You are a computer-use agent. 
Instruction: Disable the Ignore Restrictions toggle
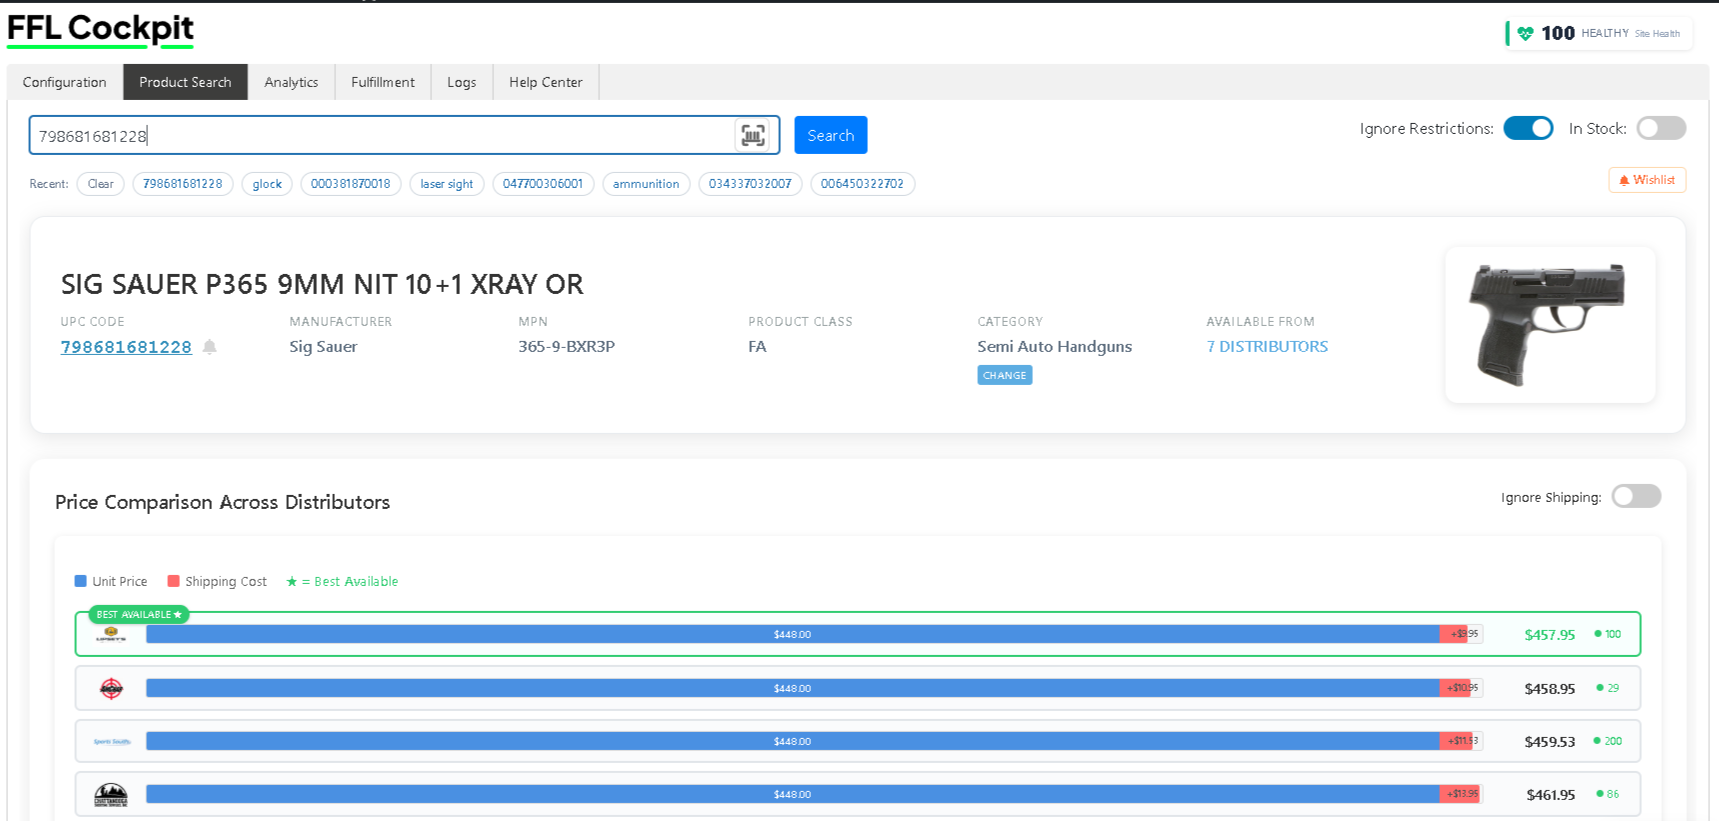pos(1528,128)
